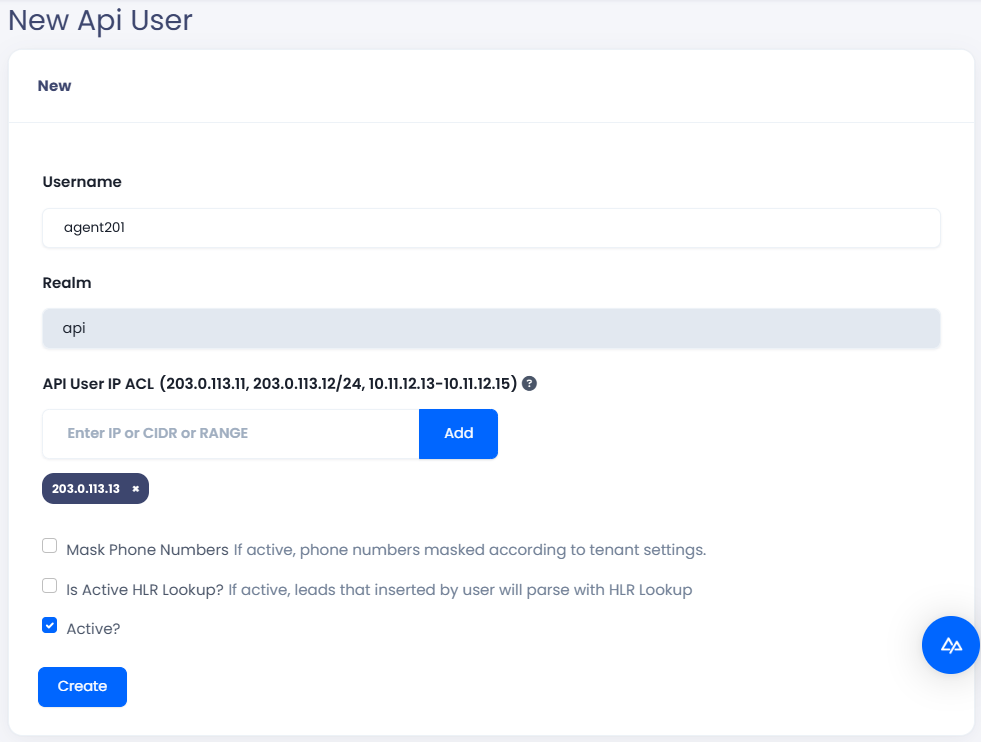Click the API User IP ACL label
The image size is (981, 742).
click(x=280, y=384)
